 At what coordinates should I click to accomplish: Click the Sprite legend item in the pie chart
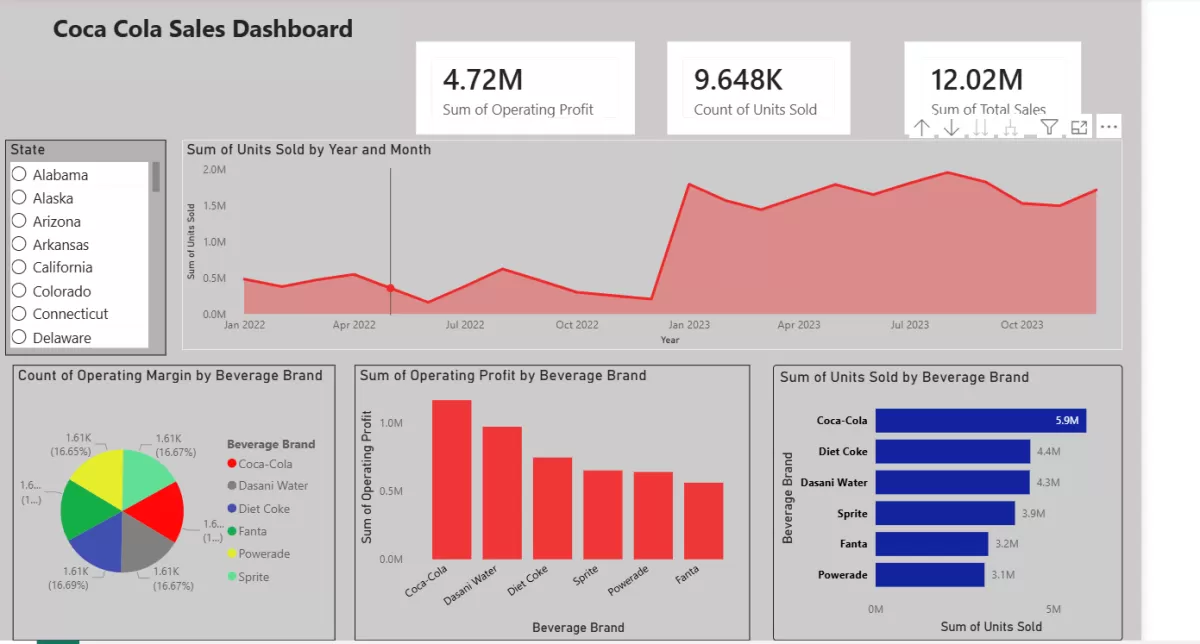click(x=255, y=577)
